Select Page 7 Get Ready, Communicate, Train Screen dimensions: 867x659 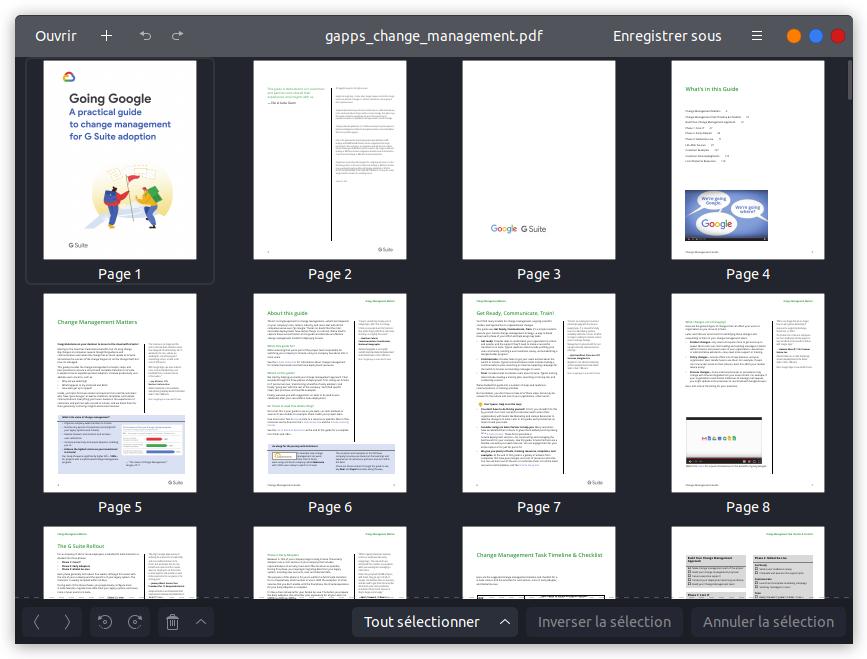(x=539, y=393)
